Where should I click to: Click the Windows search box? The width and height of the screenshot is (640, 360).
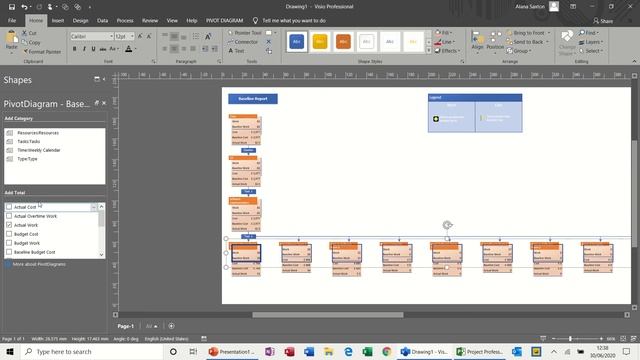[92, 351]
